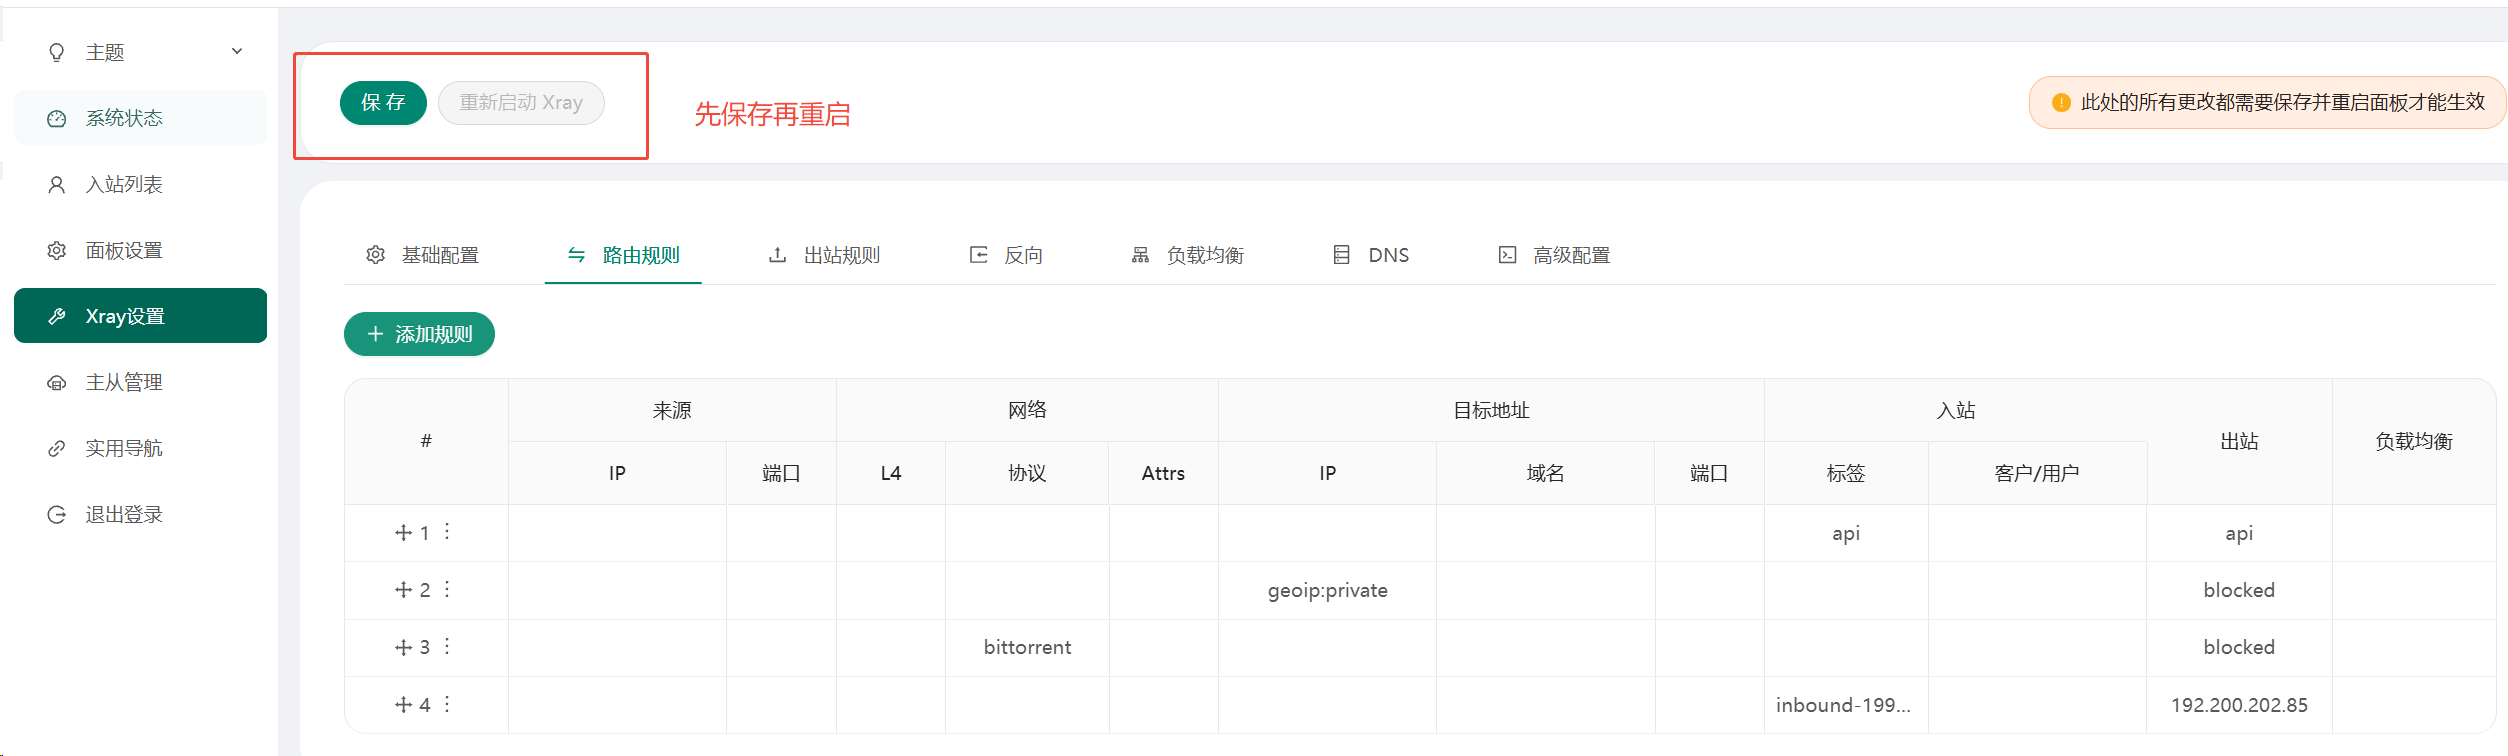This screenshot has height=756, width=2508.
Task: Click the 目标地址 column group header
Action: click(1491, 410)
